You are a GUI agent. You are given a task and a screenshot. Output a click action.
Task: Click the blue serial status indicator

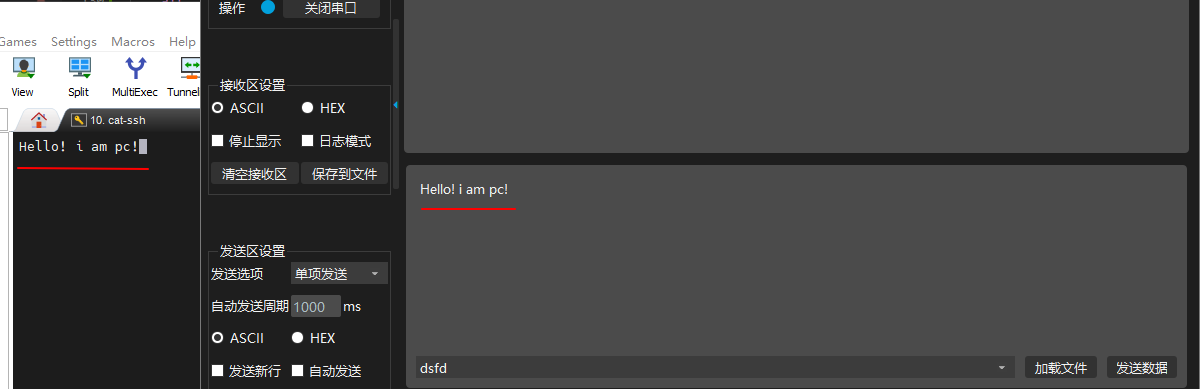click(x=267, y=7)
